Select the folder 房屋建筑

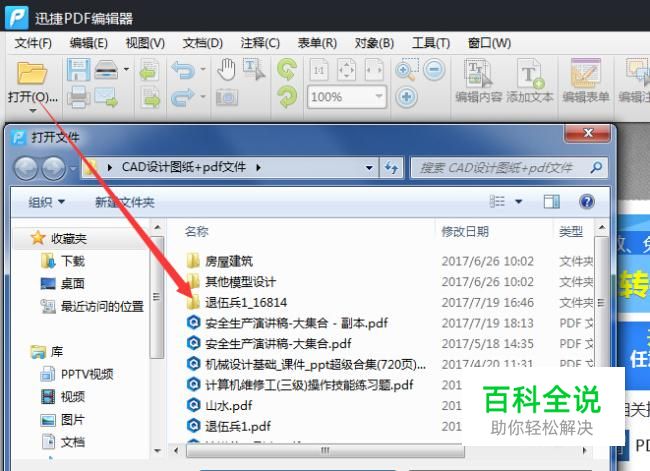[219, 261]
